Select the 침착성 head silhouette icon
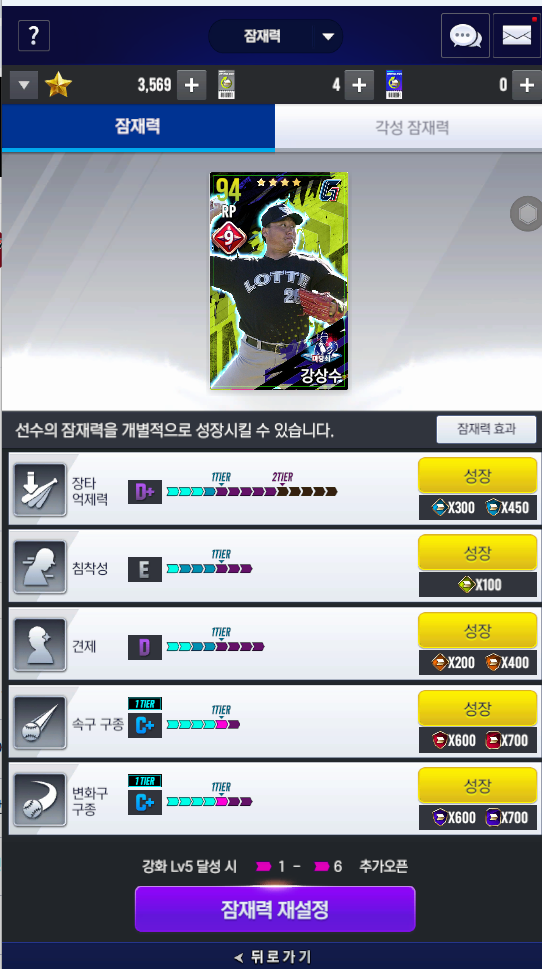Screen dimensions: 542x969 [40, 567]
